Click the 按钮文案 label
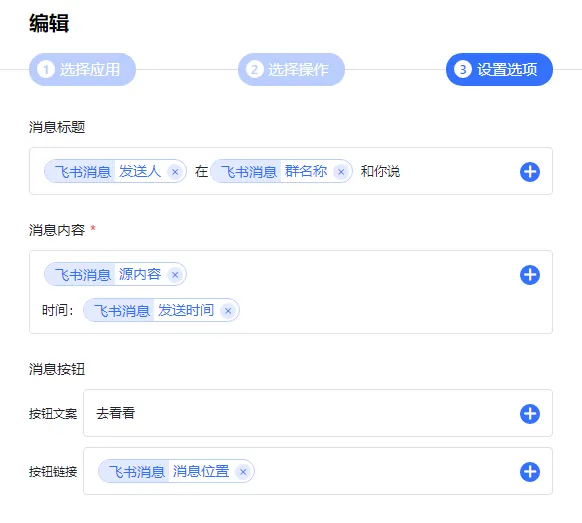The height and width of the screenshot is (523, 582). tap(53, 414)
